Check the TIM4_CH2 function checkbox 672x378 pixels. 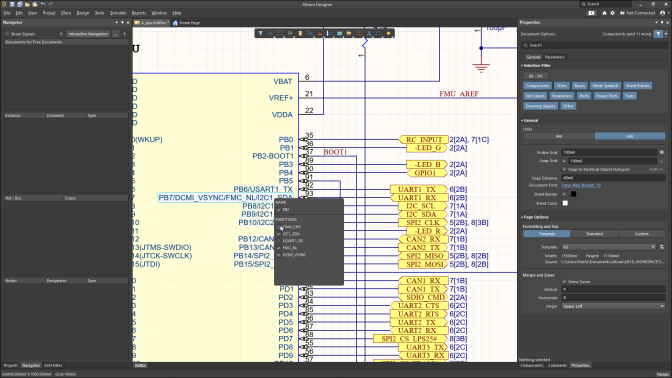click(x=279, y=227)
